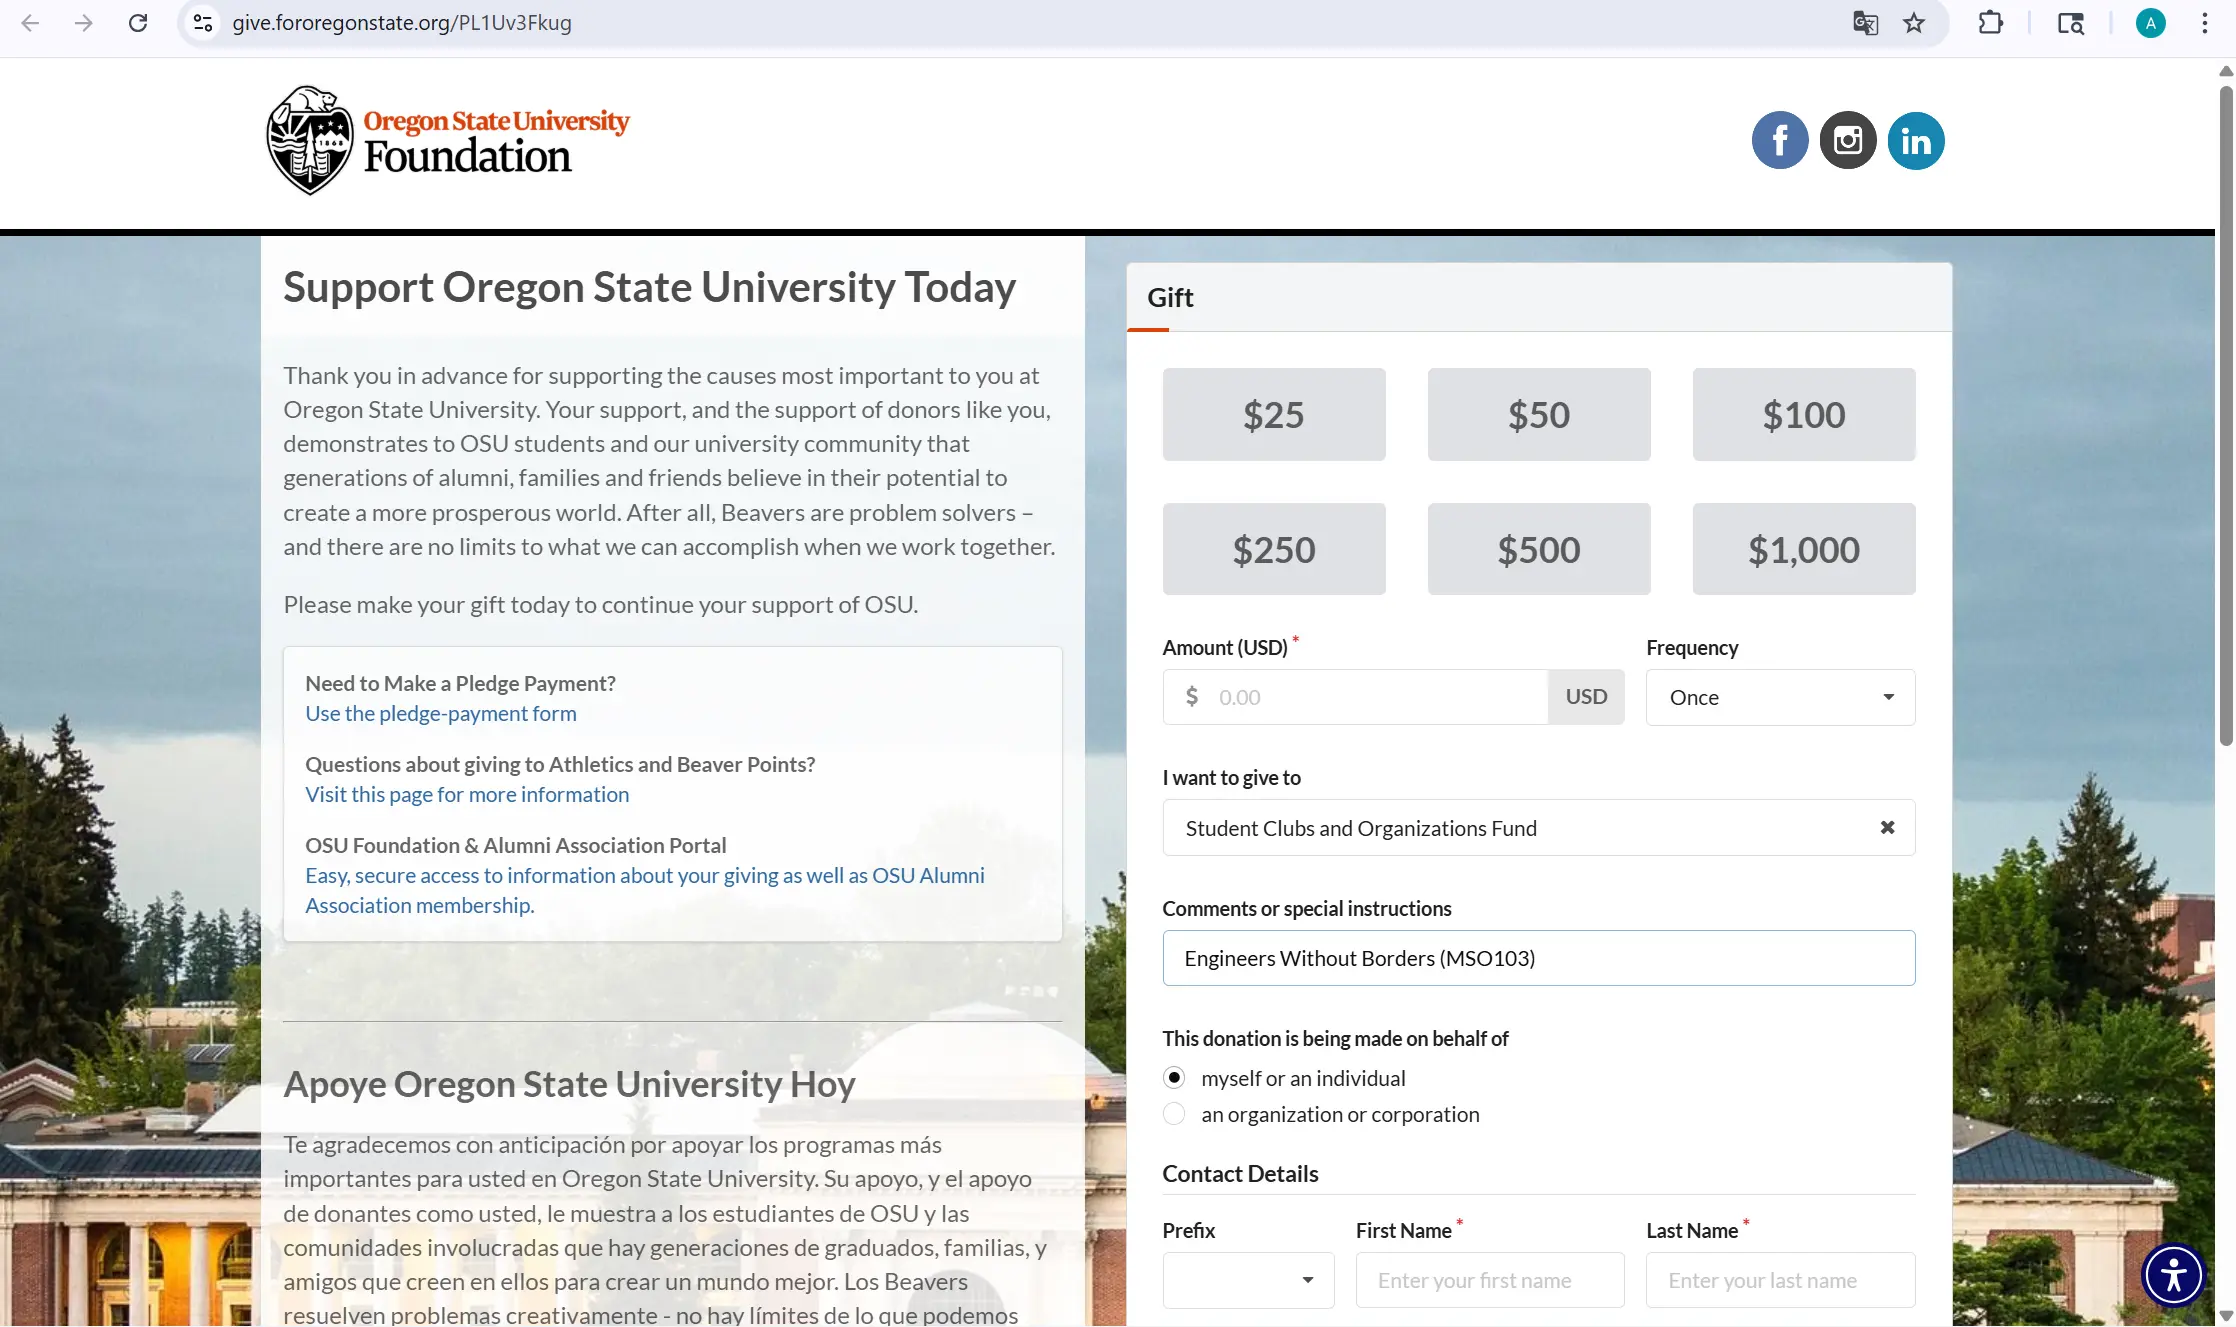Click the scrollbar down arrow
The width and height of the screenshot is (2236, 1327).
tap(2225, 1315)
